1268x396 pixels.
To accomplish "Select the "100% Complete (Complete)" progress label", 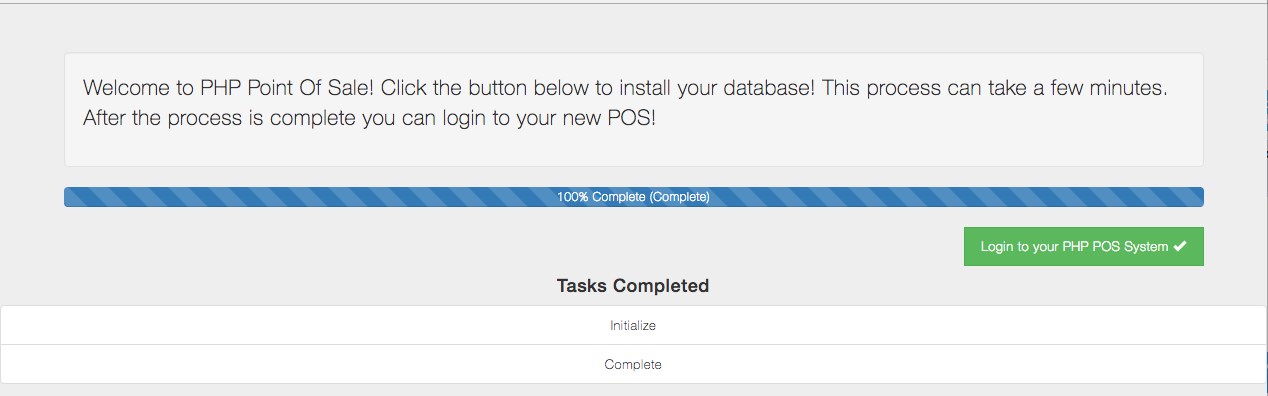I will (633, 197).
